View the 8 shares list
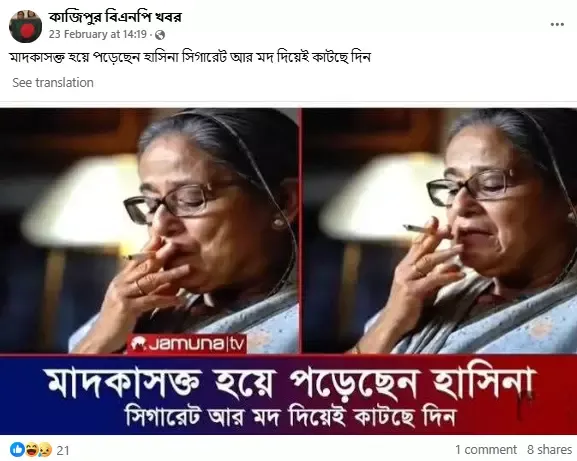This screenshot has width=577, height=461. 549,450
